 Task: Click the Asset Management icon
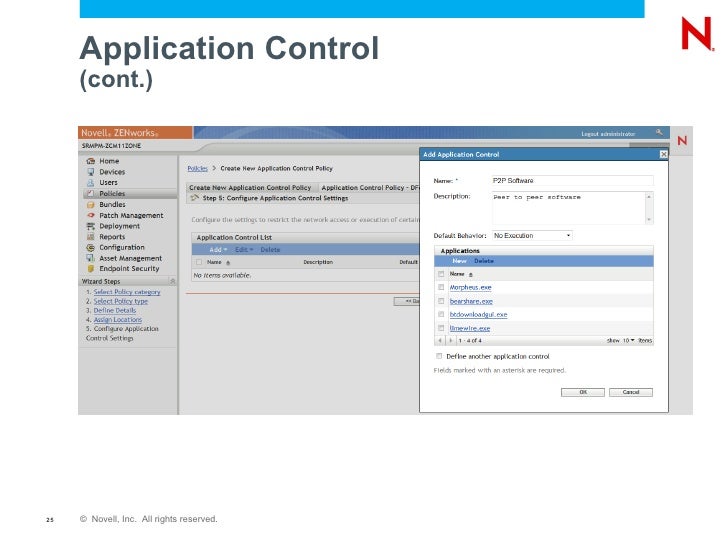[x=91, y=258]
